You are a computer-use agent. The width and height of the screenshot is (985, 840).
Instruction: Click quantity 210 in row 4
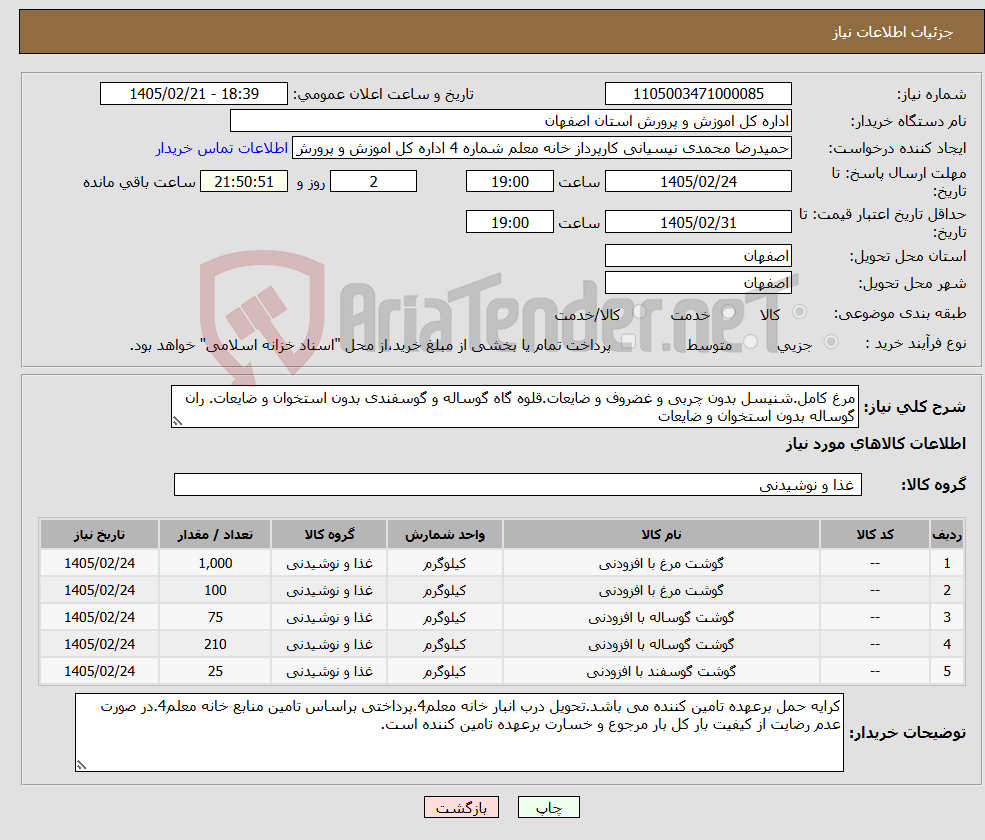(x=215, y=645)
